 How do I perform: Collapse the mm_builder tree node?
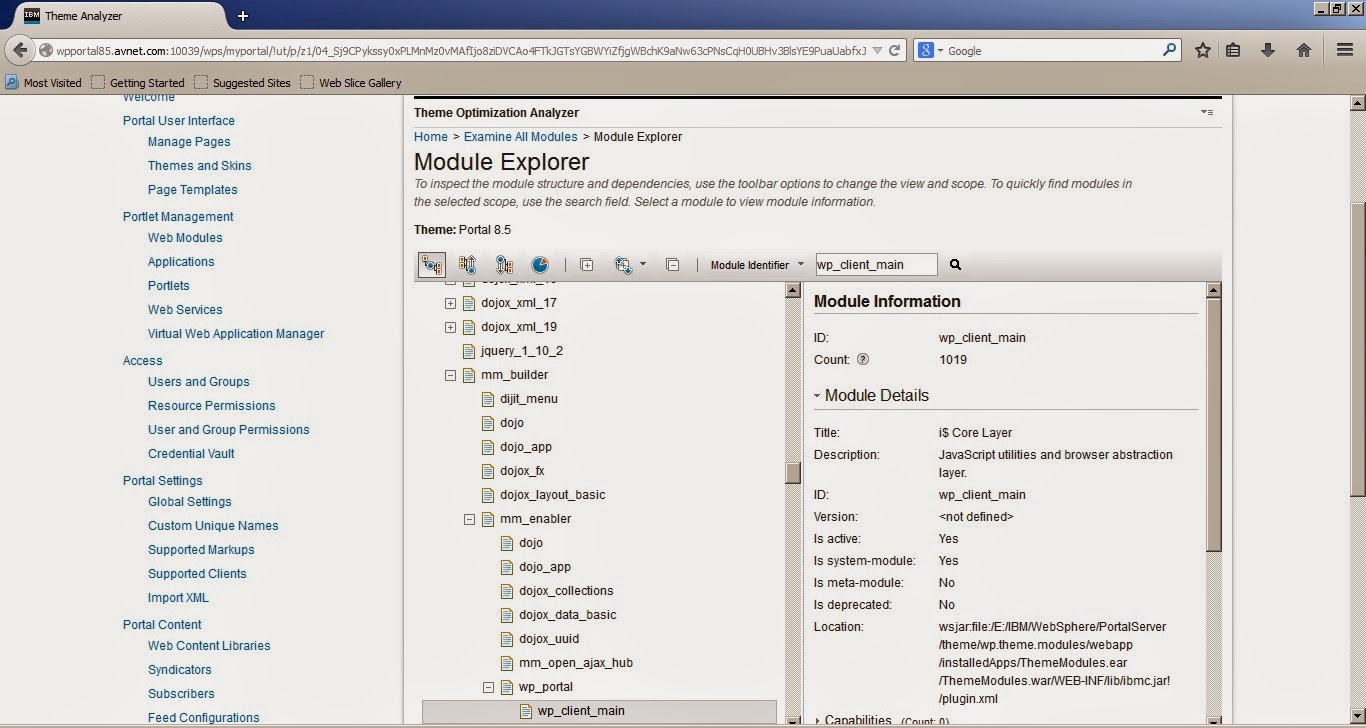(x=450, y=375)
